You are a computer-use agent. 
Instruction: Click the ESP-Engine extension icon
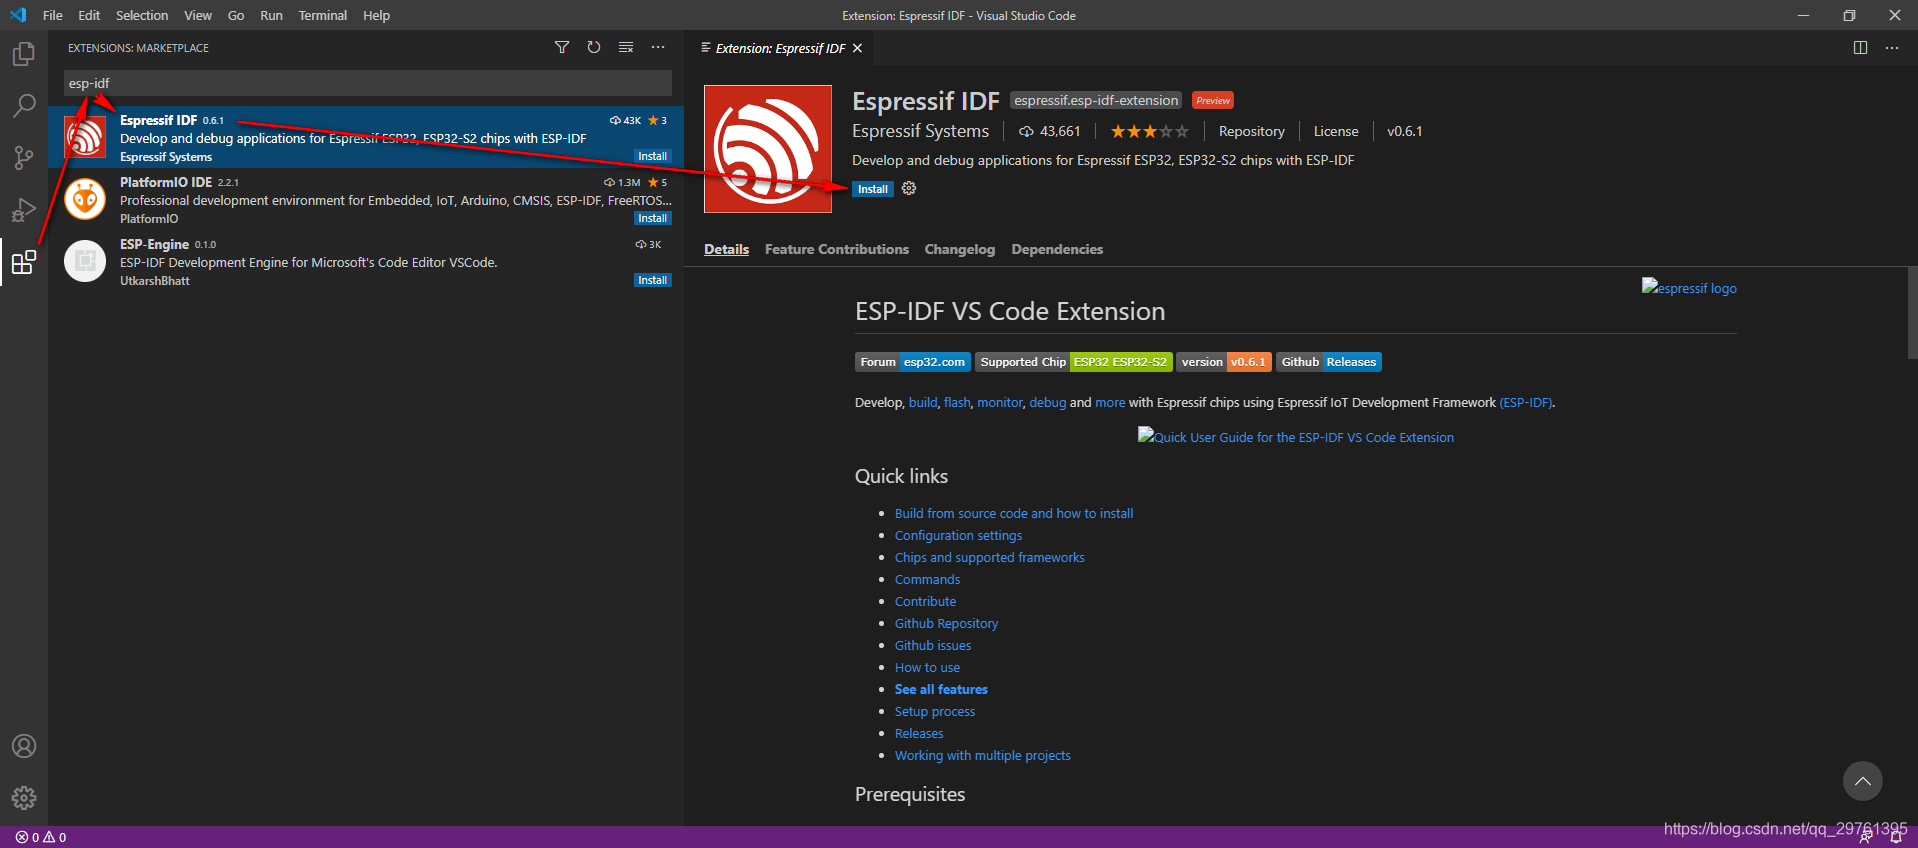[85, 261]
